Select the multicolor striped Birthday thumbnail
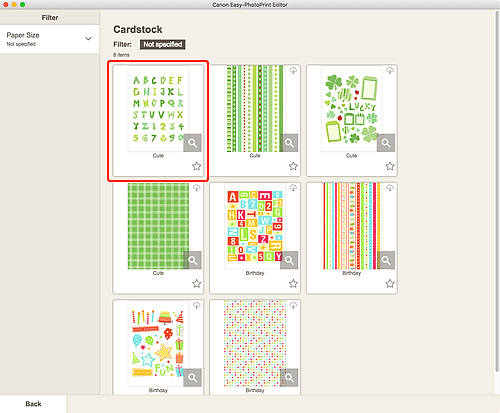Image resolution: width=500 pixels, height=413 pixels. [x=352, y=226]
